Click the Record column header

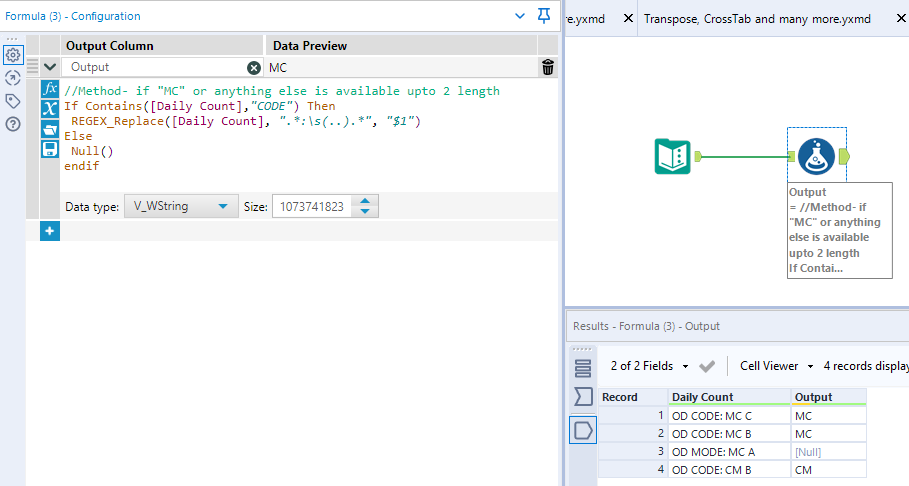(x=632, y=397)
